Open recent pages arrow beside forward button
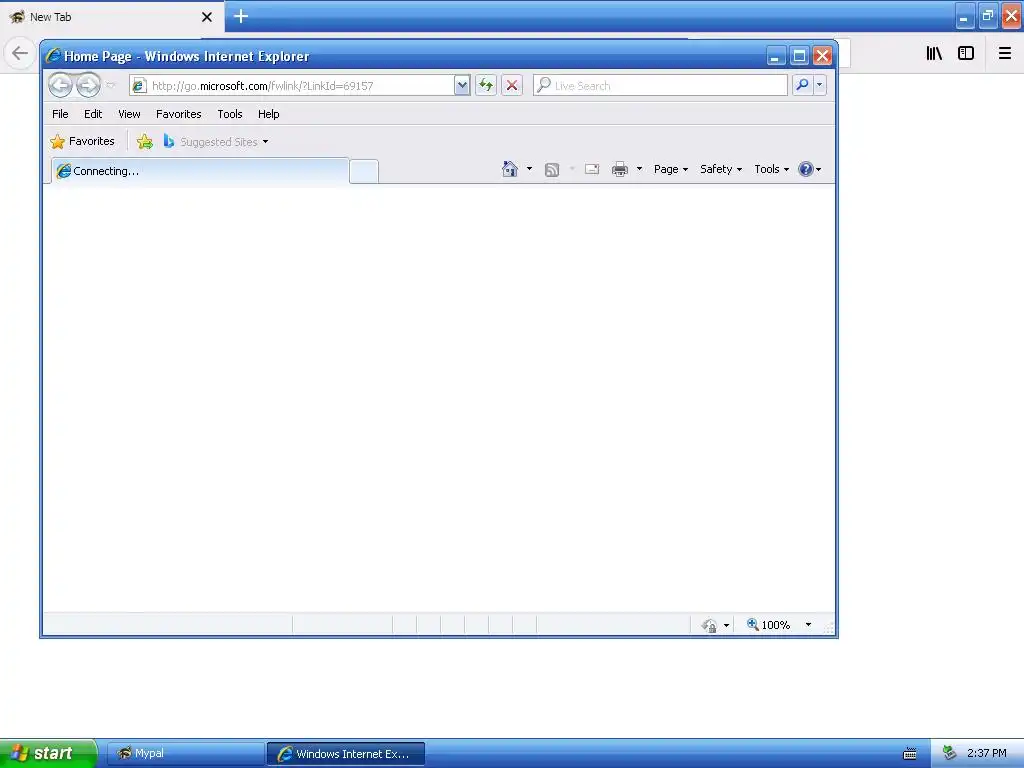This screenshot has width=1024, height=768. (x=110, y=85)
